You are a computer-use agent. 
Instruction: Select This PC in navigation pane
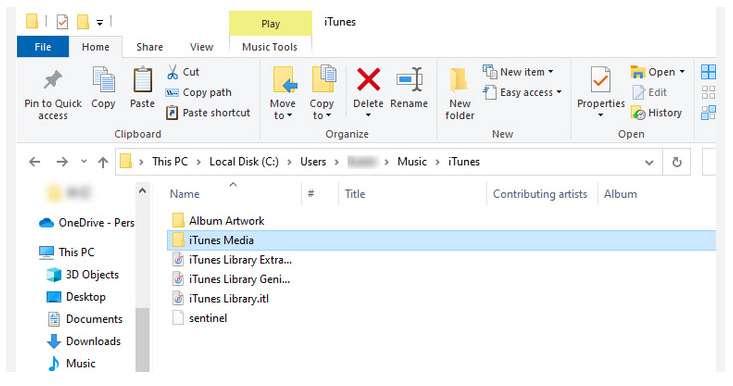(x=67, y=252)
